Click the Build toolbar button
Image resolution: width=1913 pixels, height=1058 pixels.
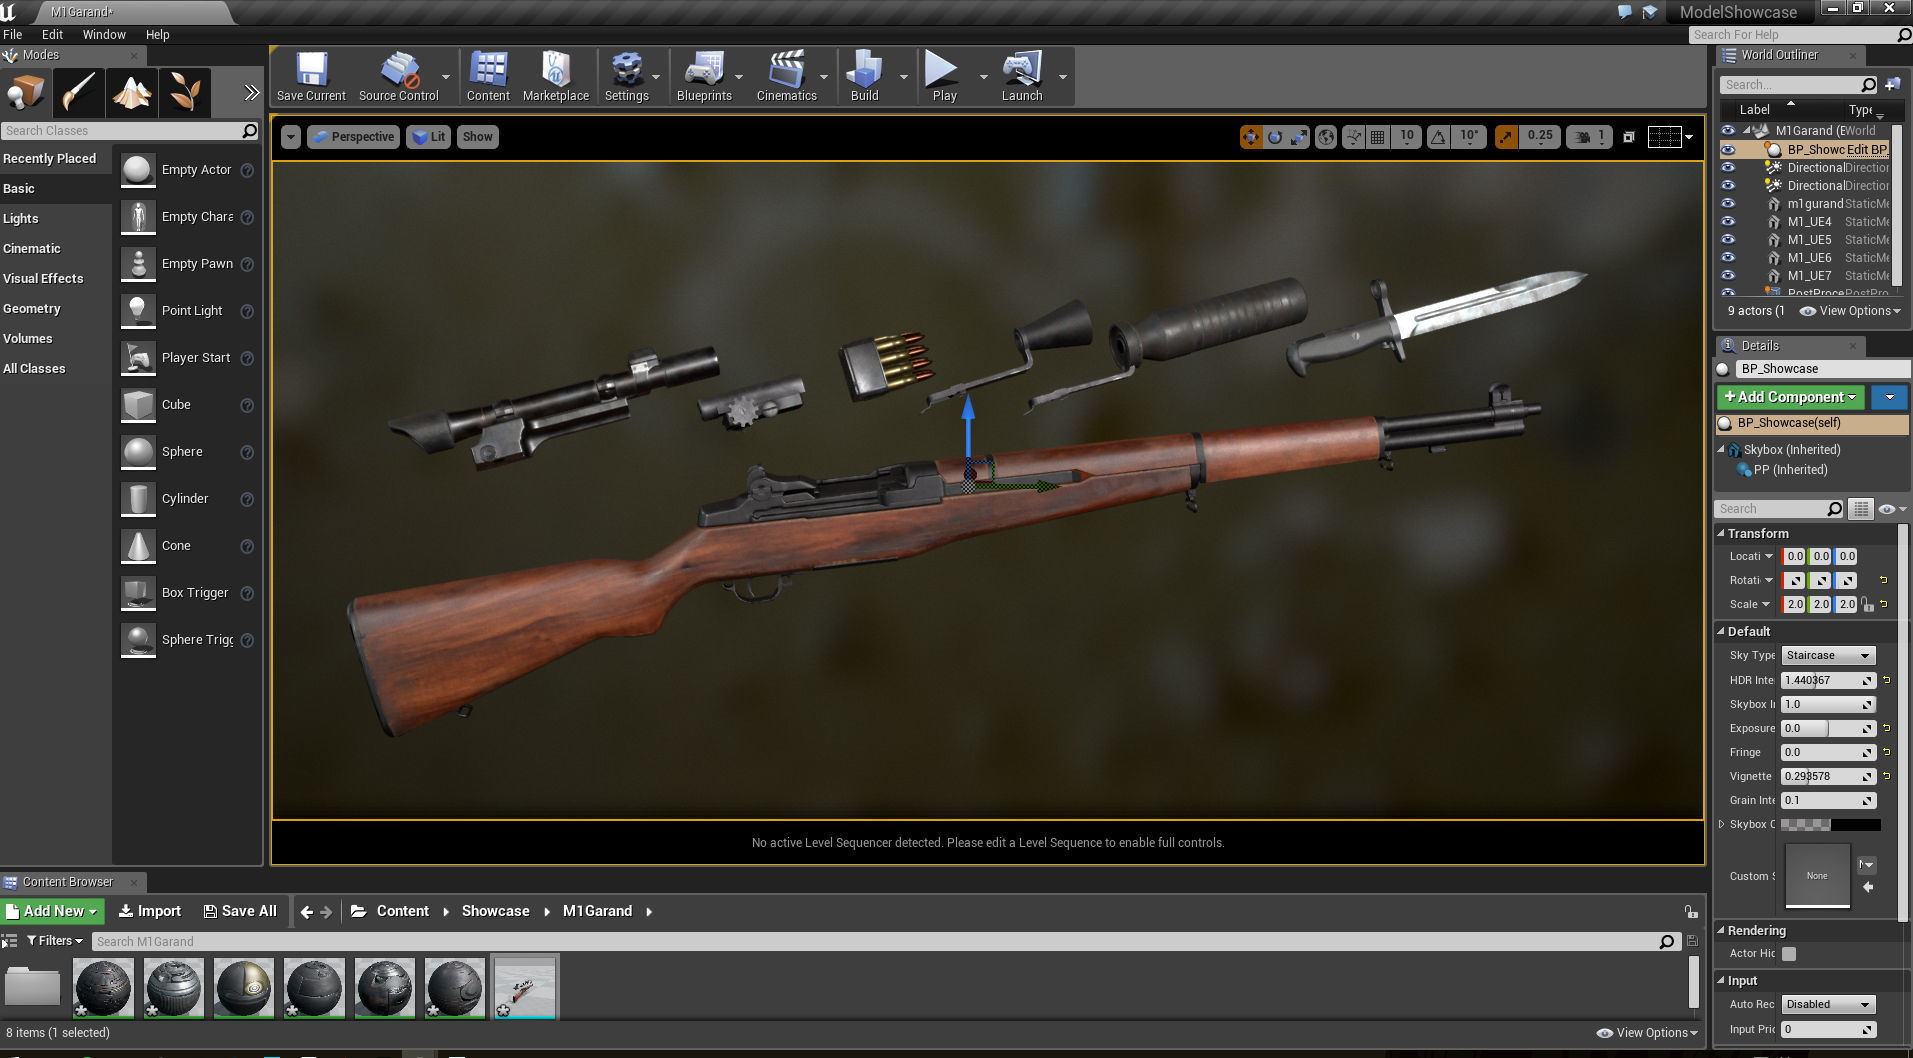click(864, 76)
